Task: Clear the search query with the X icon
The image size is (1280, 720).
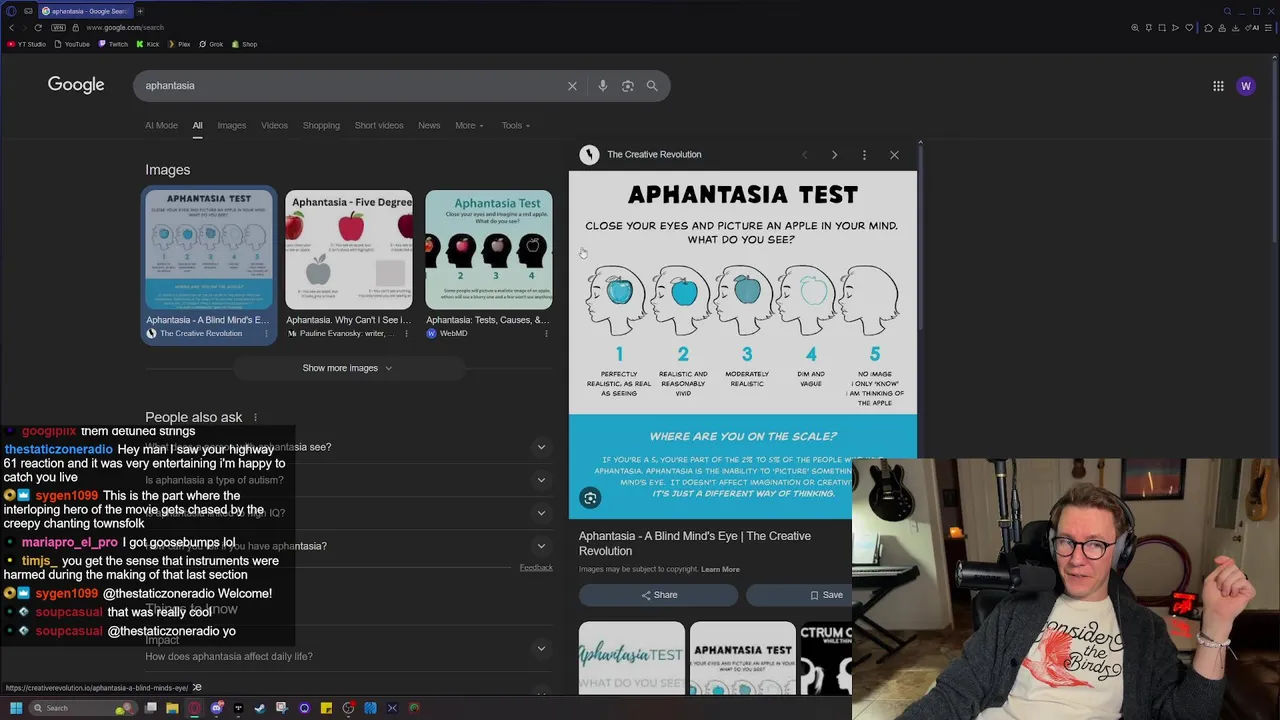Action: (572, 86)
